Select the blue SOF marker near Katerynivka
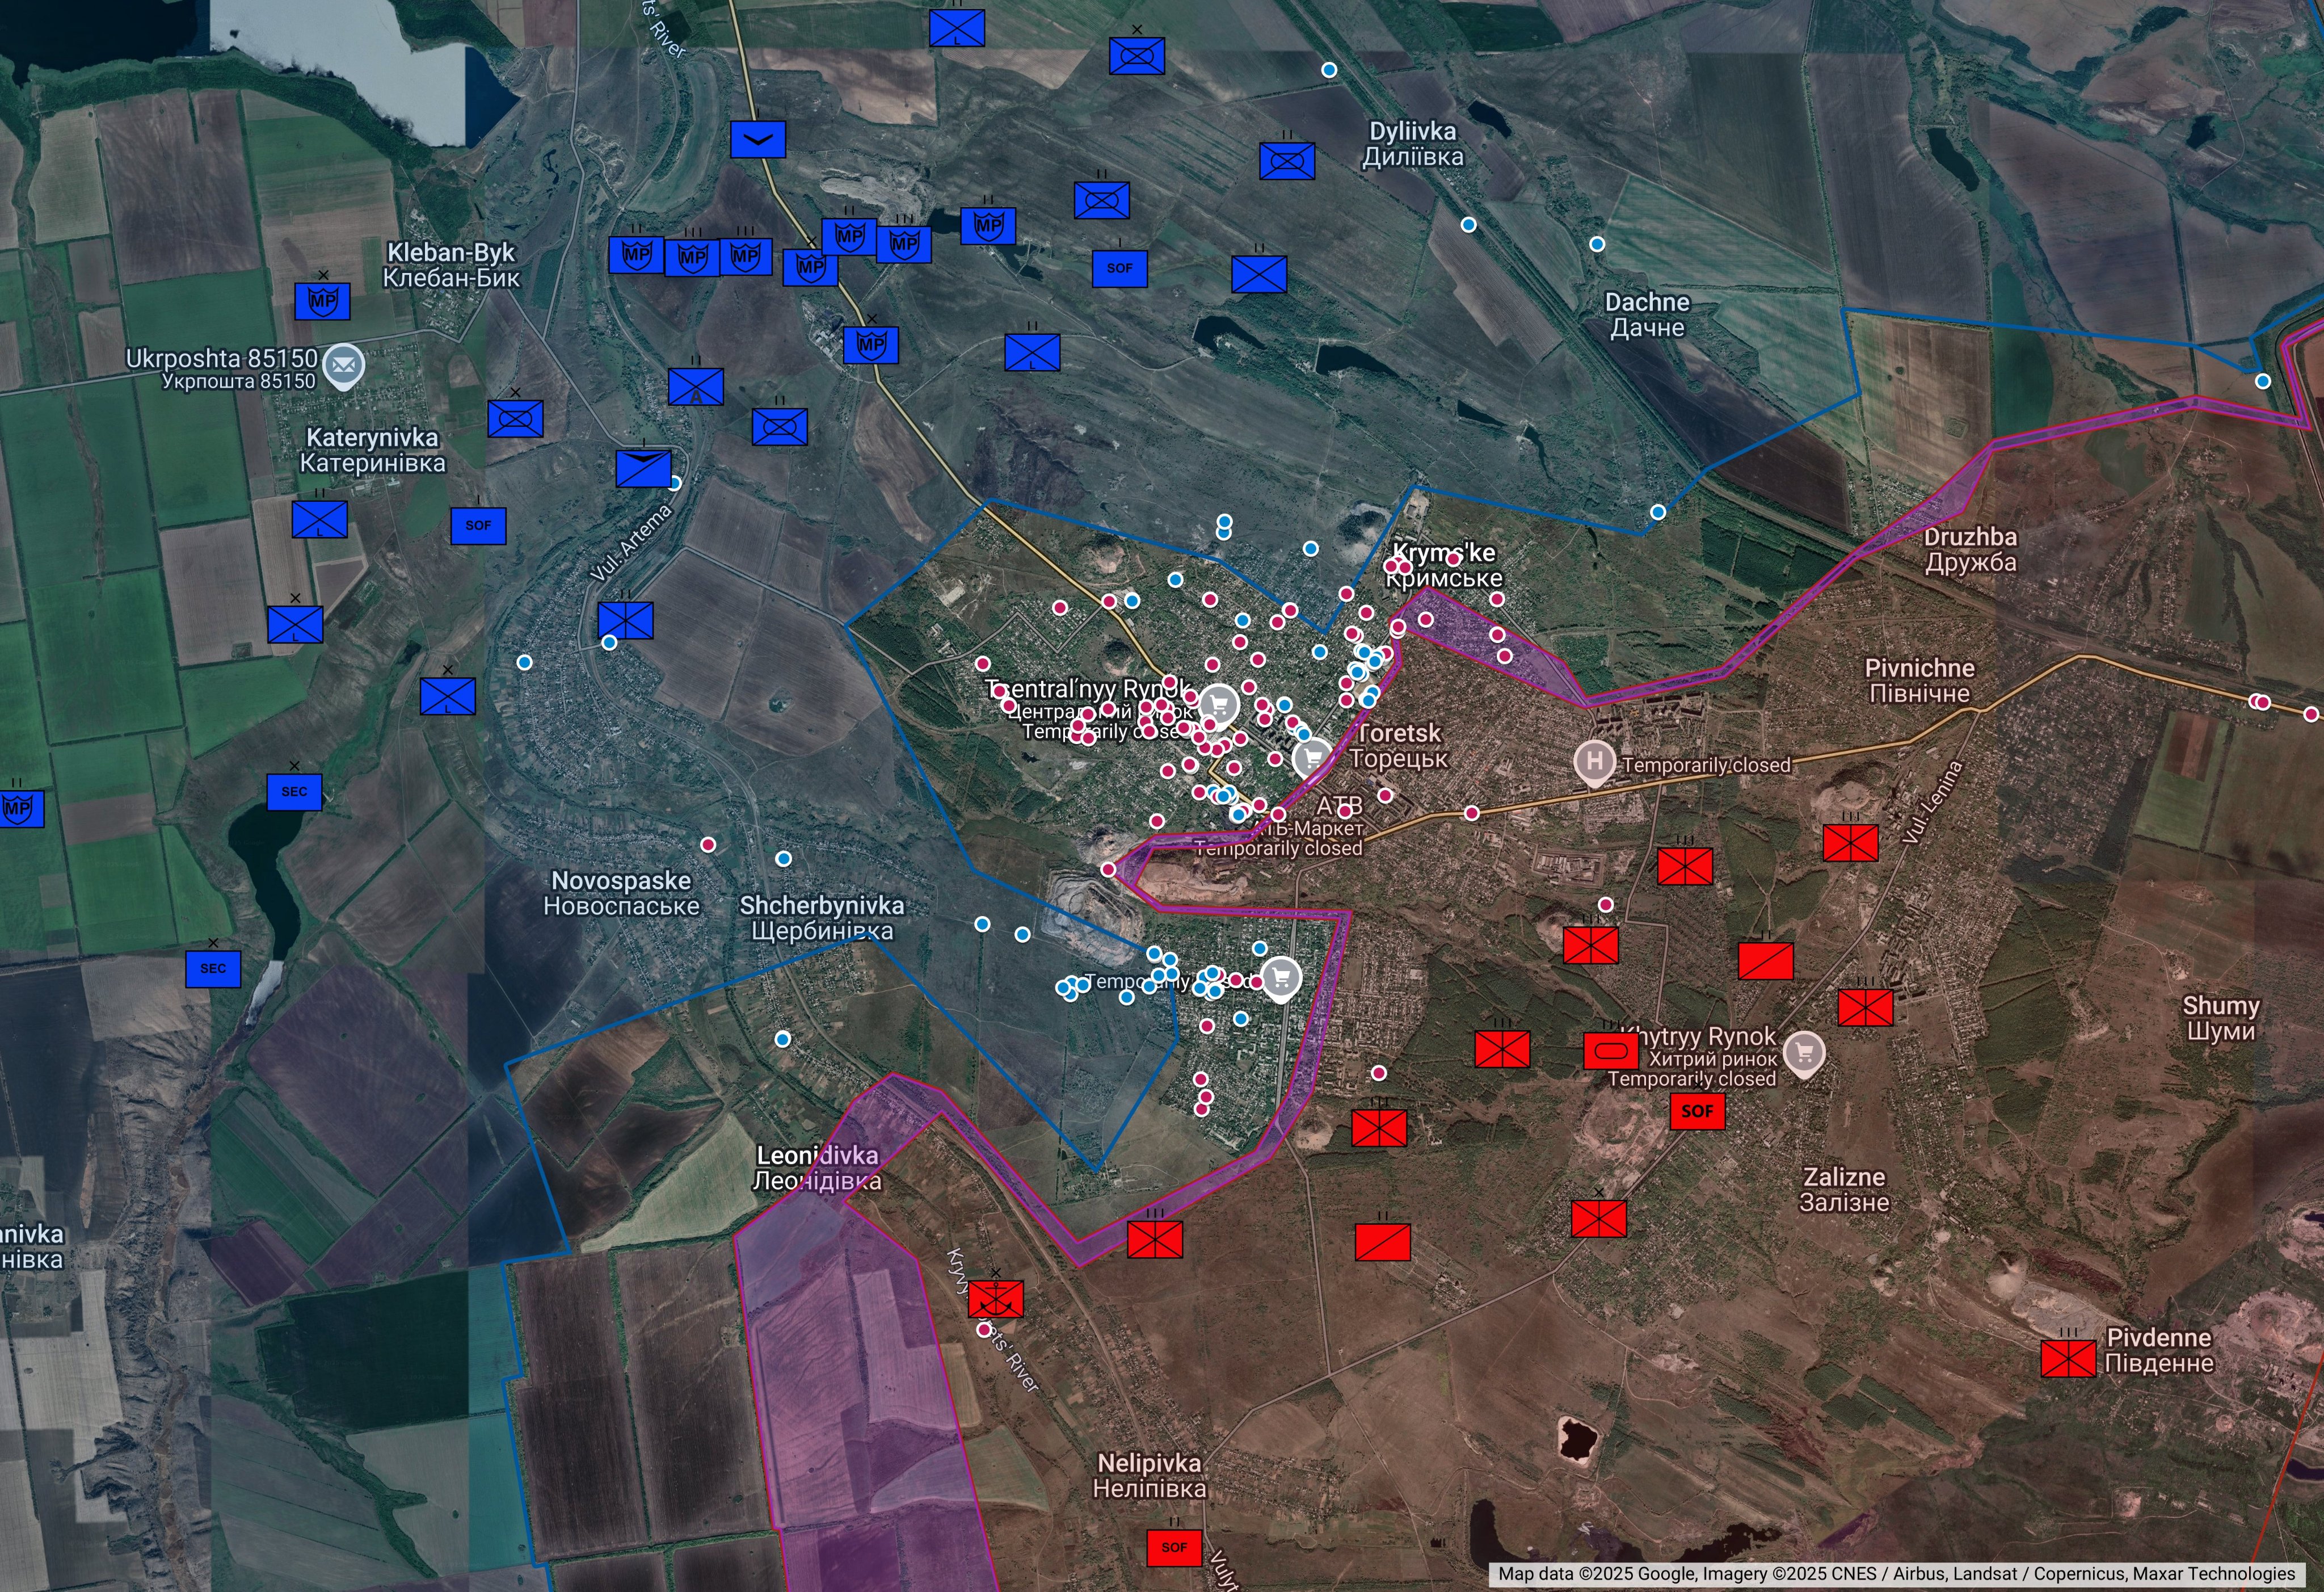The image size is (2324, 1592). point(478,525)
